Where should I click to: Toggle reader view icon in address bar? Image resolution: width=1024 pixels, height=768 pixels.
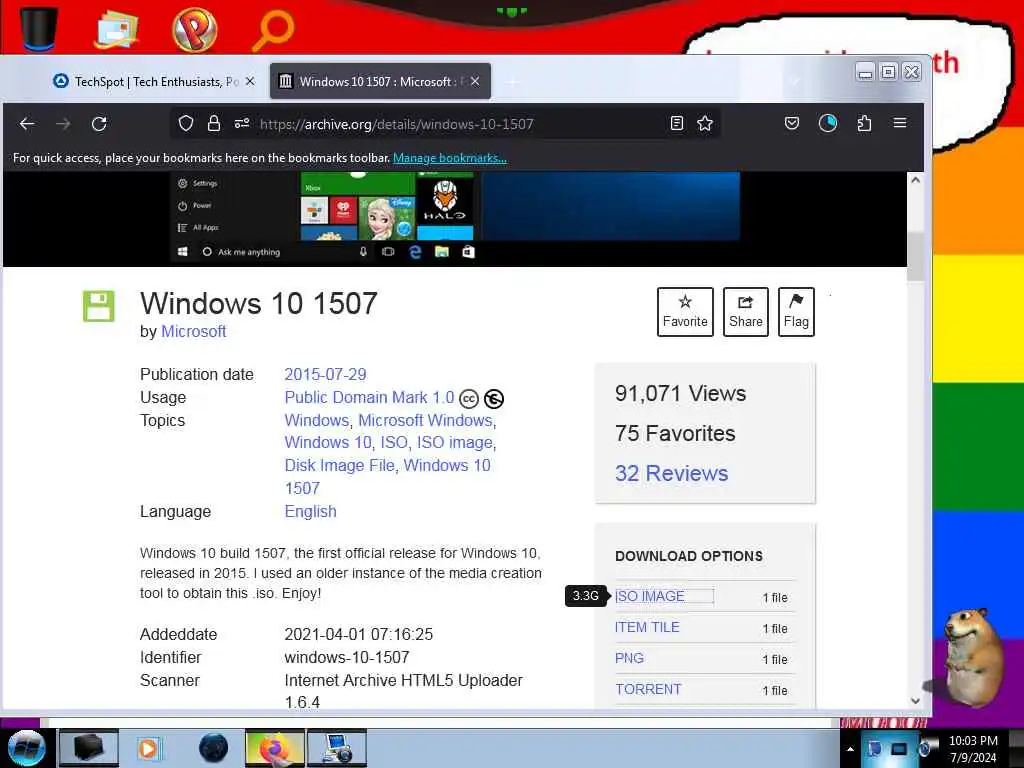tap(677, 123)
